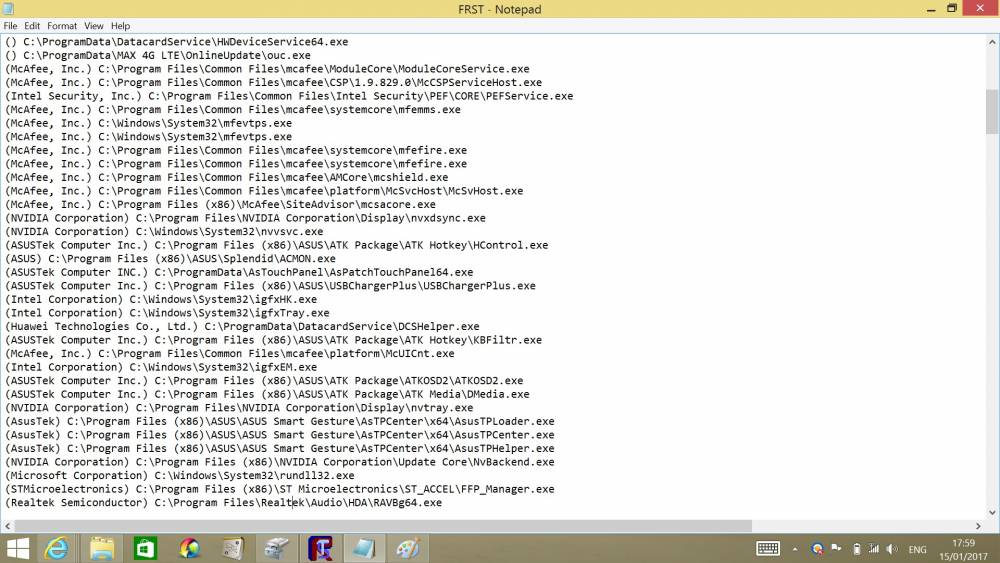Open the Windows Start button
This screenshot has width=1000, height=563.
18,548
